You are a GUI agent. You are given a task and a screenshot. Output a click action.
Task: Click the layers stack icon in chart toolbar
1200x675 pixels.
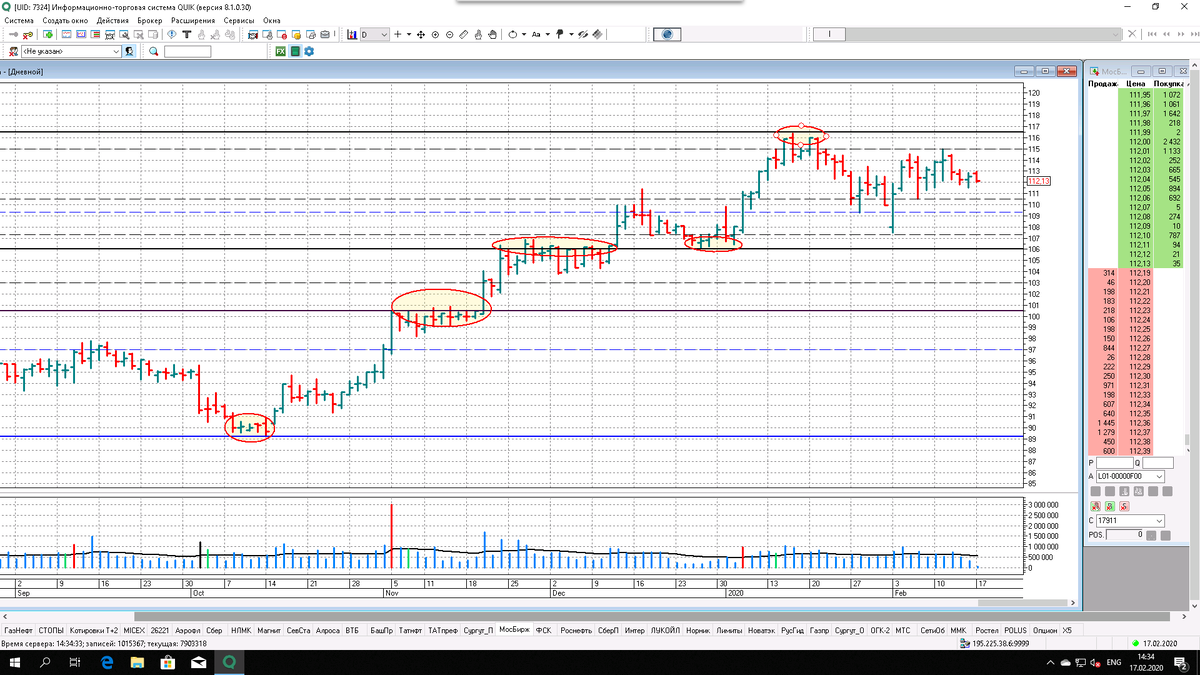click(596, 34)
